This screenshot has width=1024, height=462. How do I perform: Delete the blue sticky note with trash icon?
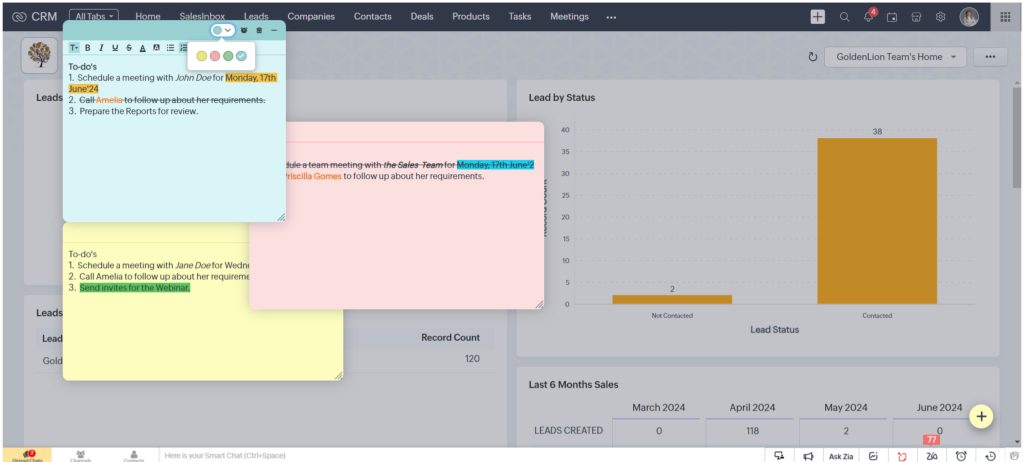(x=259, y=30)
